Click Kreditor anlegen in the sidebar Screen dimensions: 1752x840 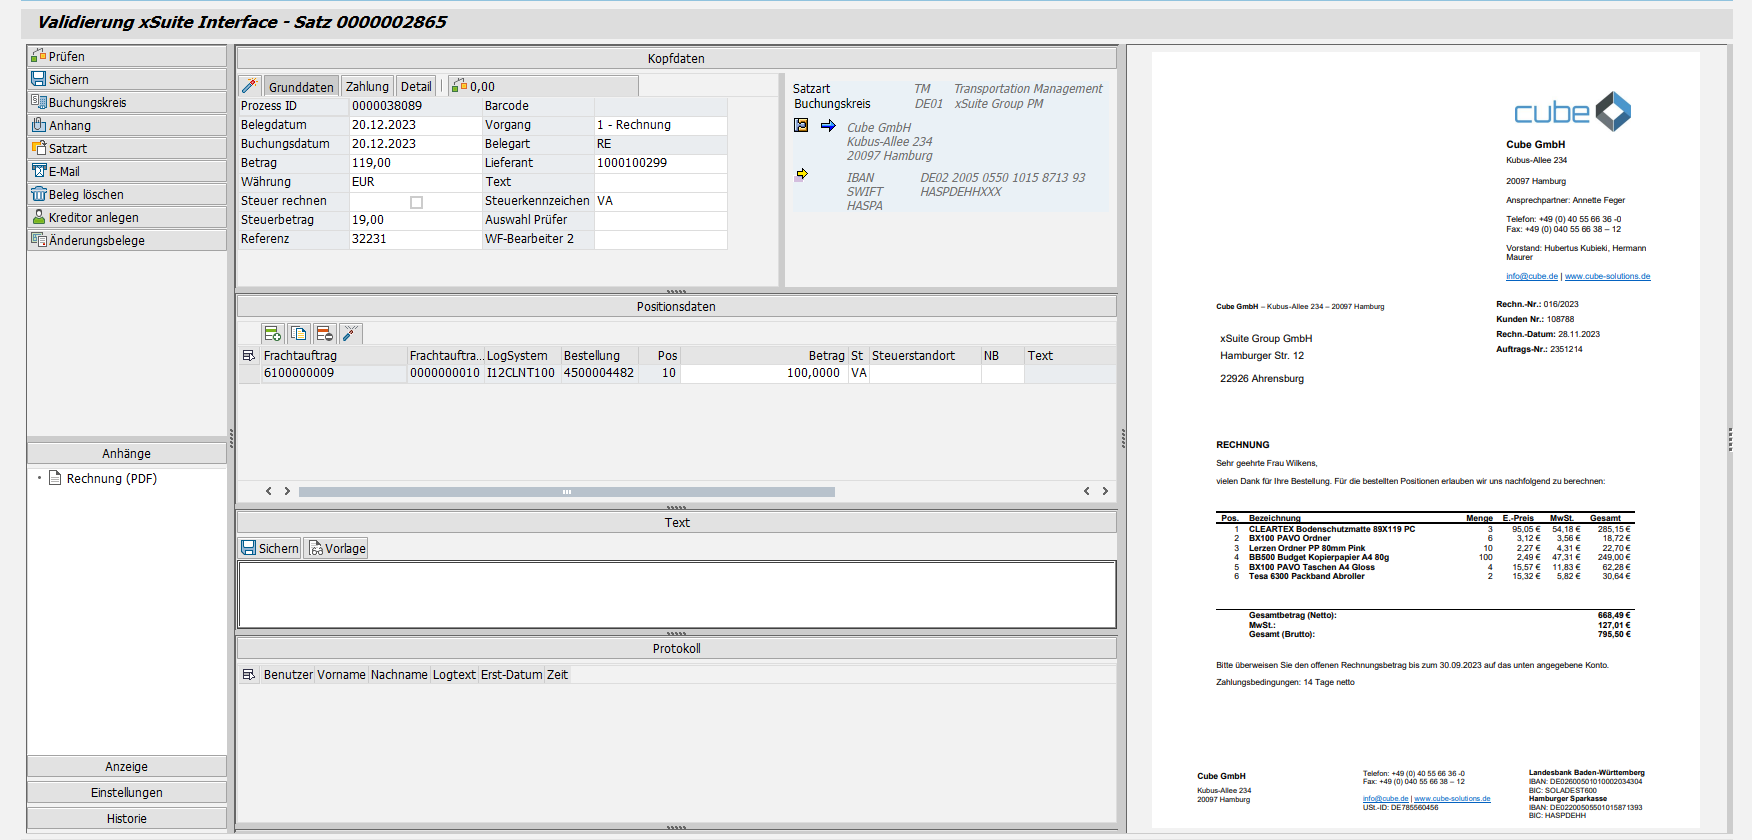click(x=127, y=217)
